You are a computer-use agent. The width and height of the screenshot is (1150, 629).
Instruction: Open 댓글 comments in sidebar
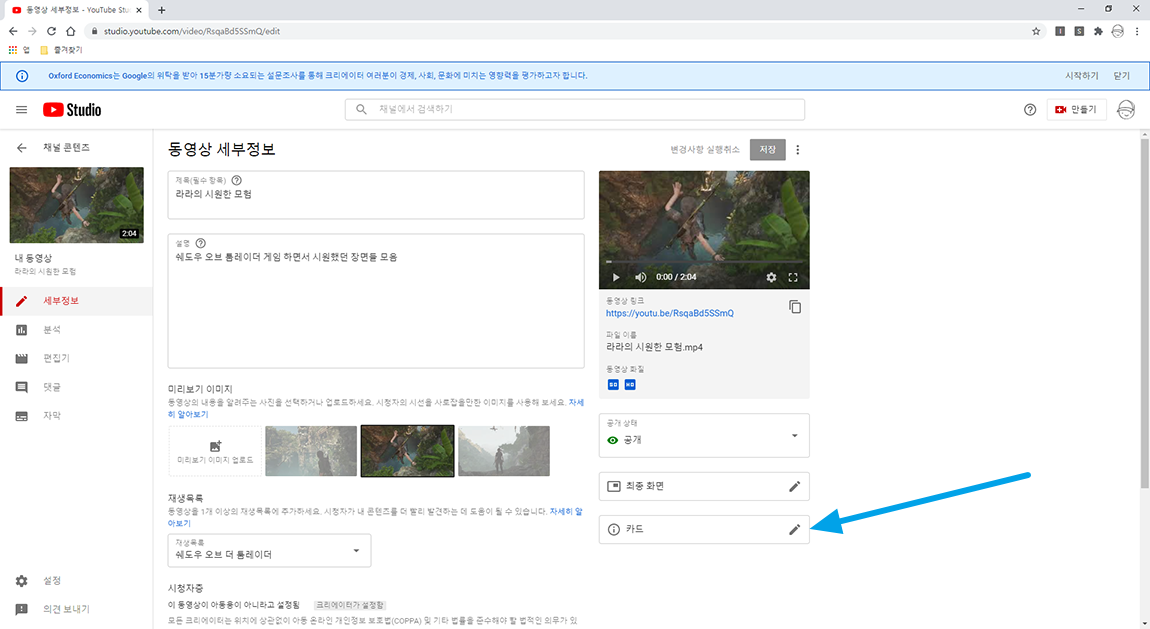pos(76,386)
